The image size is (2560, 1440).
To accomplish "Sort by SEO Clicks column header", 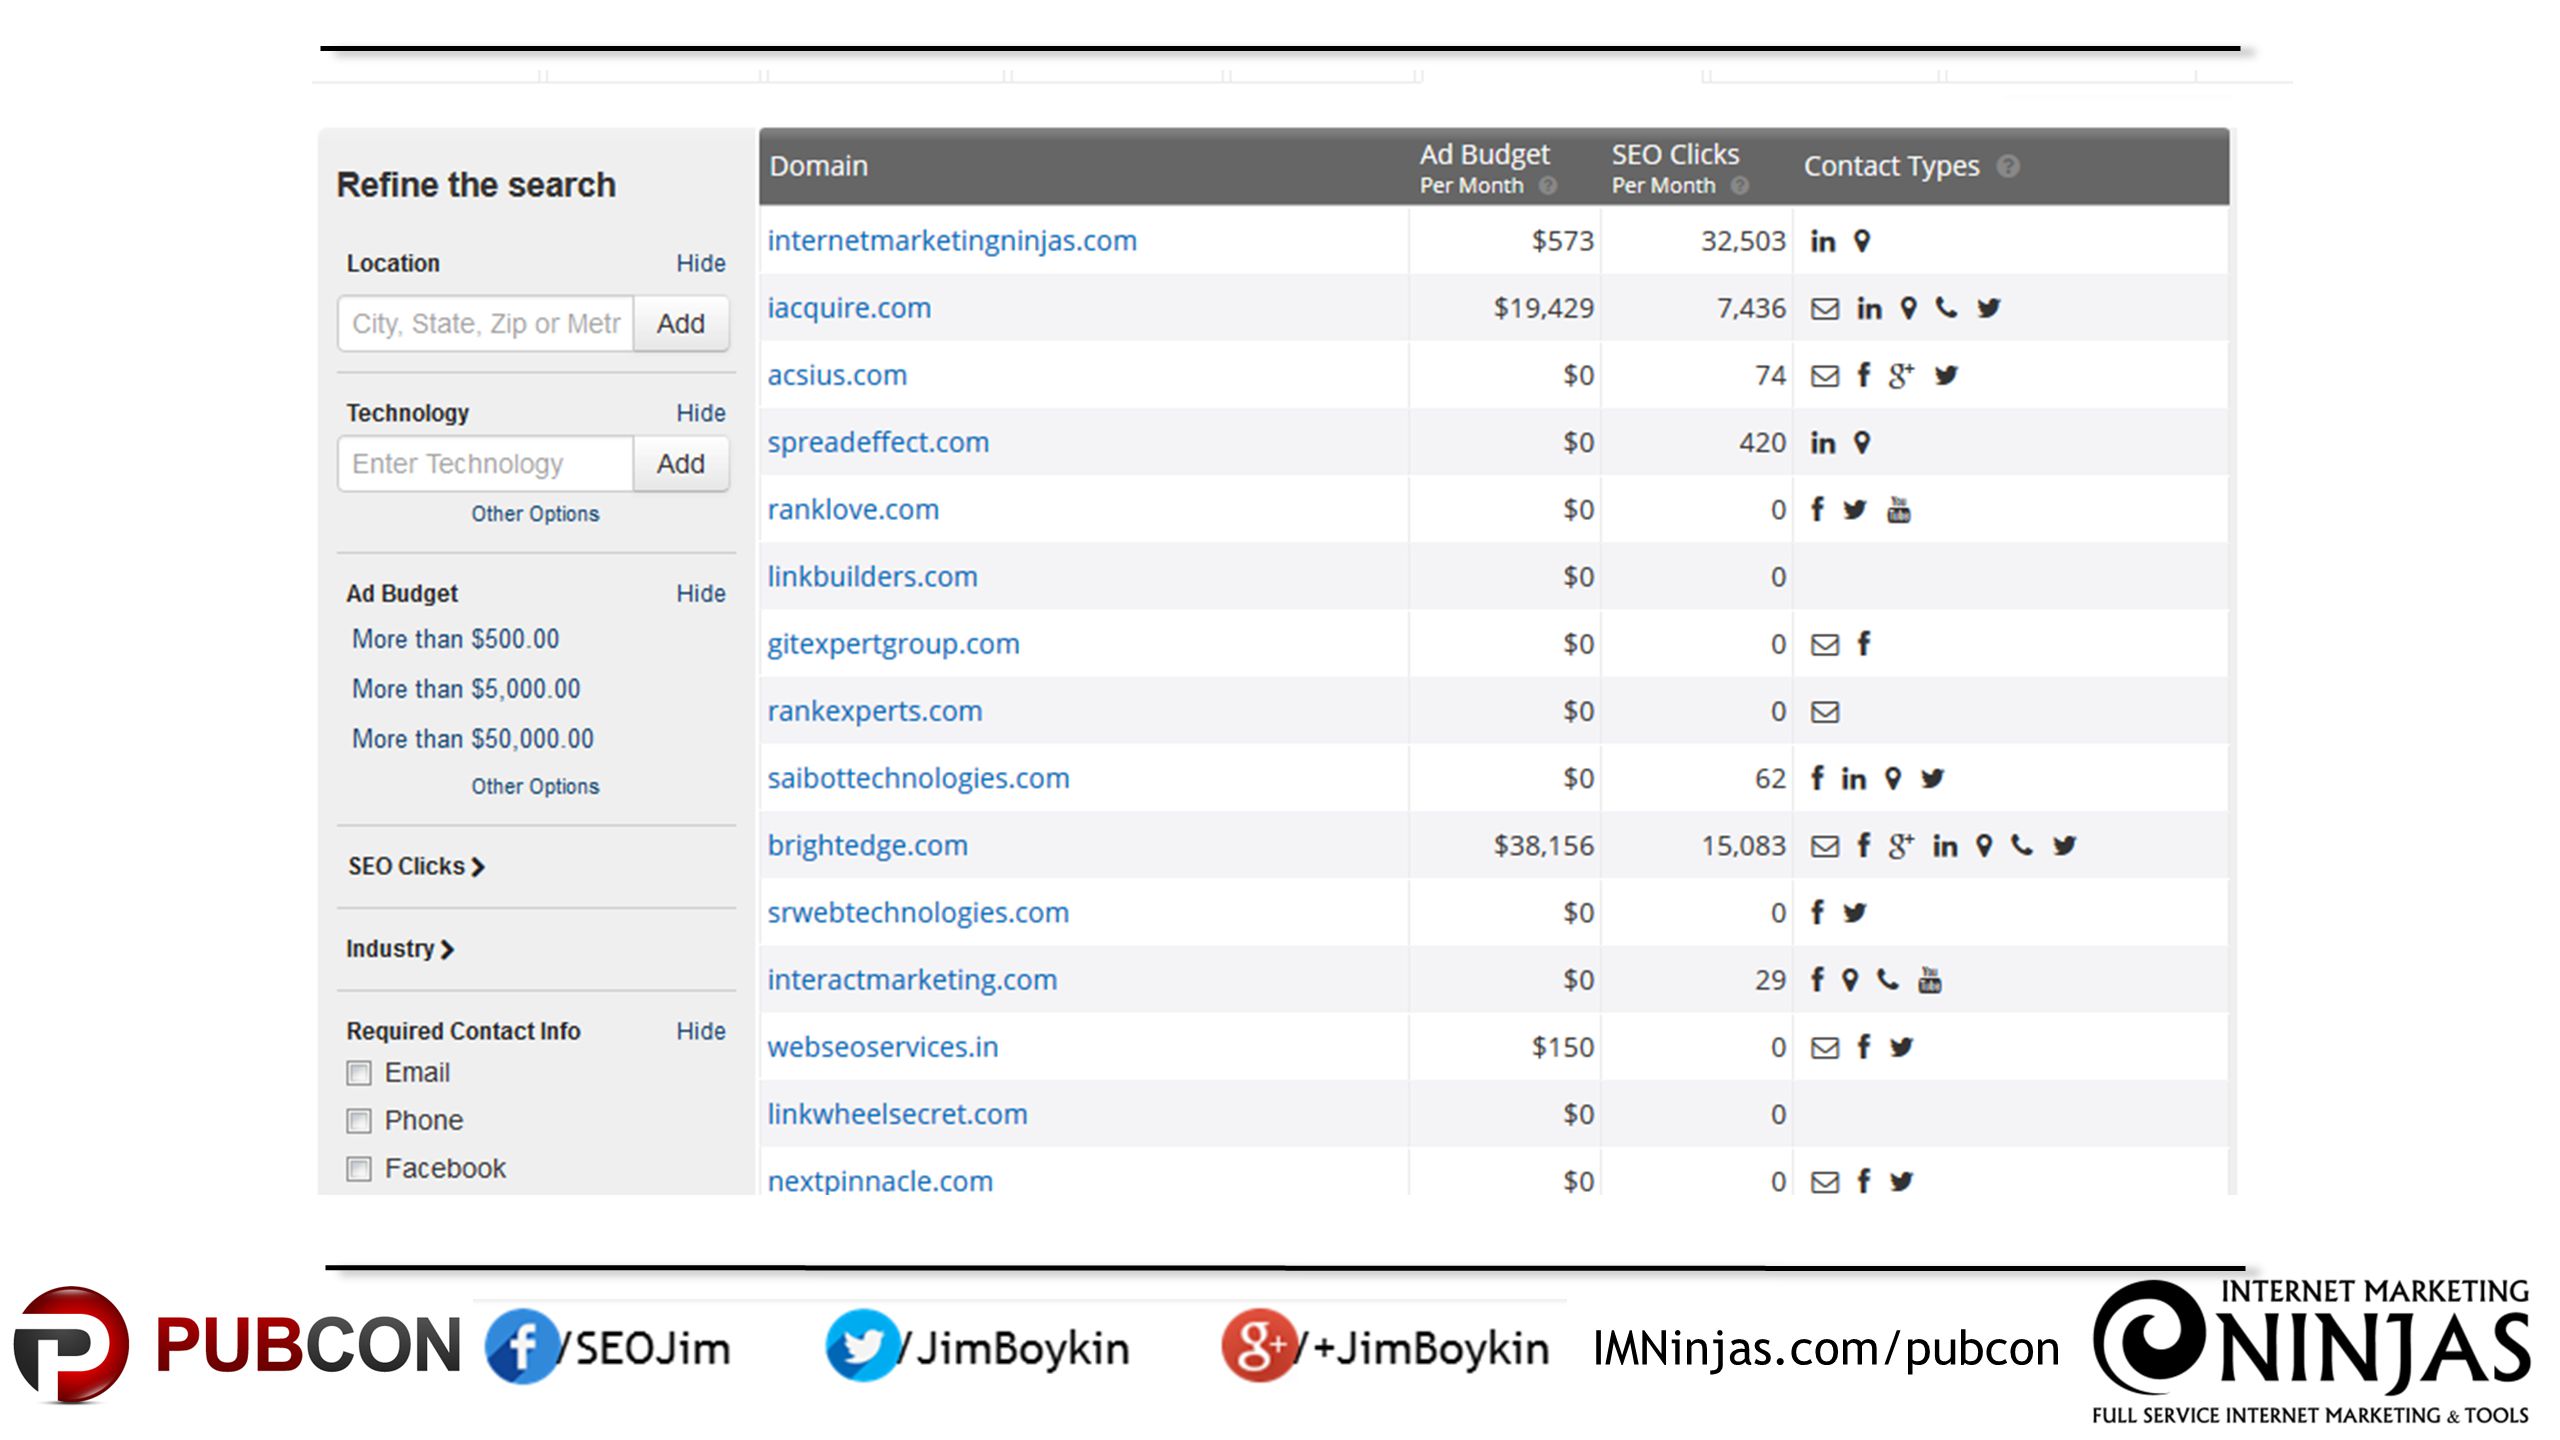I will (1676, 168).
